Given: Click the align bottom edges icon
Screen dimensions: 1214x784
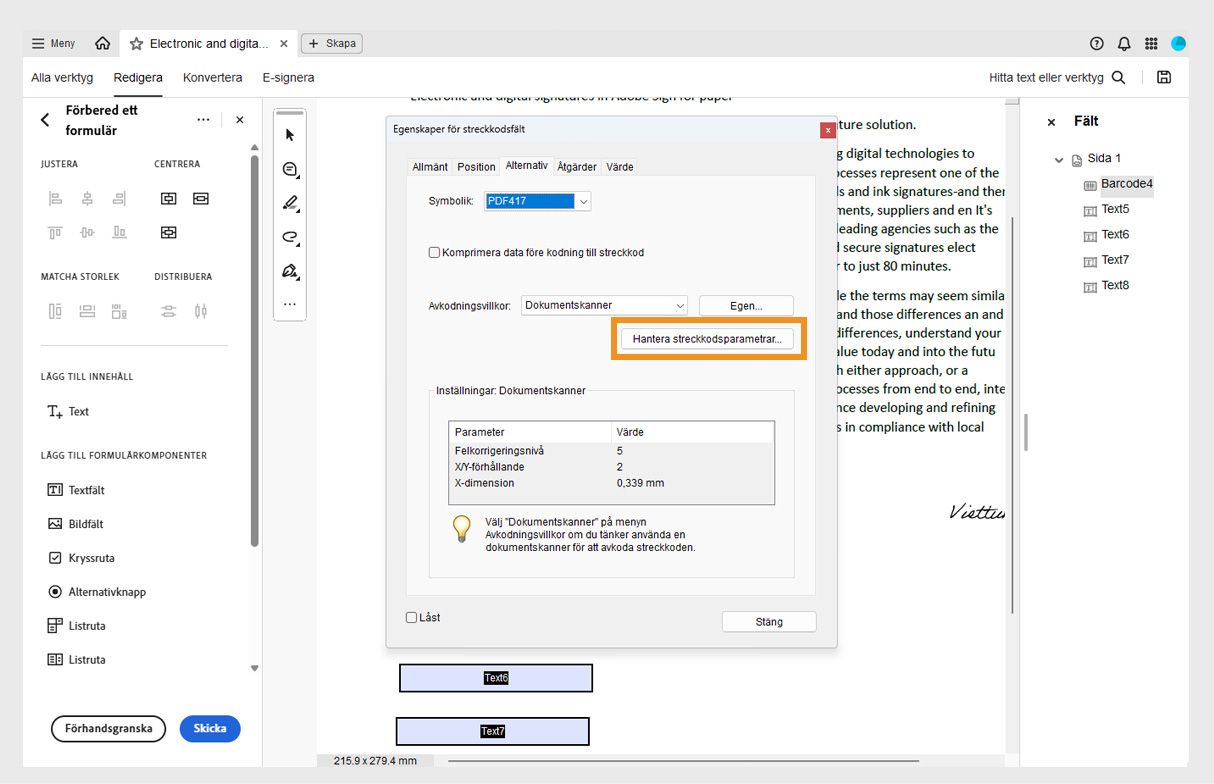Looking at the screenshot, I should (120, 232).
